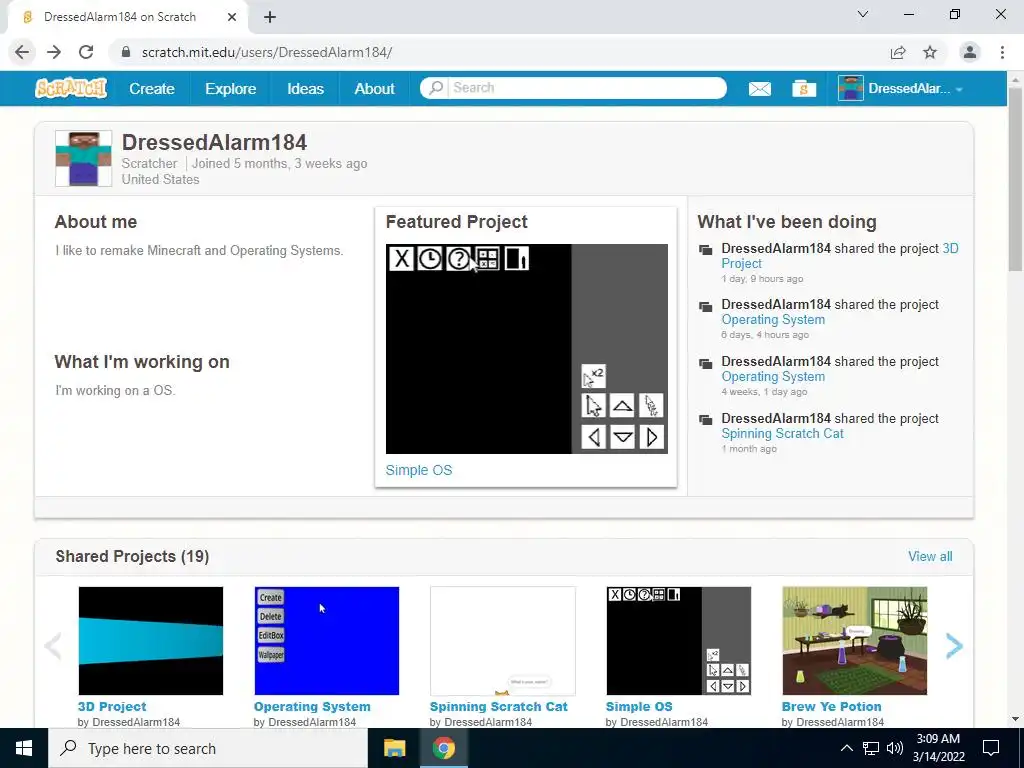1024x768 pixels.
Task: Show hidden system tray icons
Action: pyautogui.click(x=846, y=748)
